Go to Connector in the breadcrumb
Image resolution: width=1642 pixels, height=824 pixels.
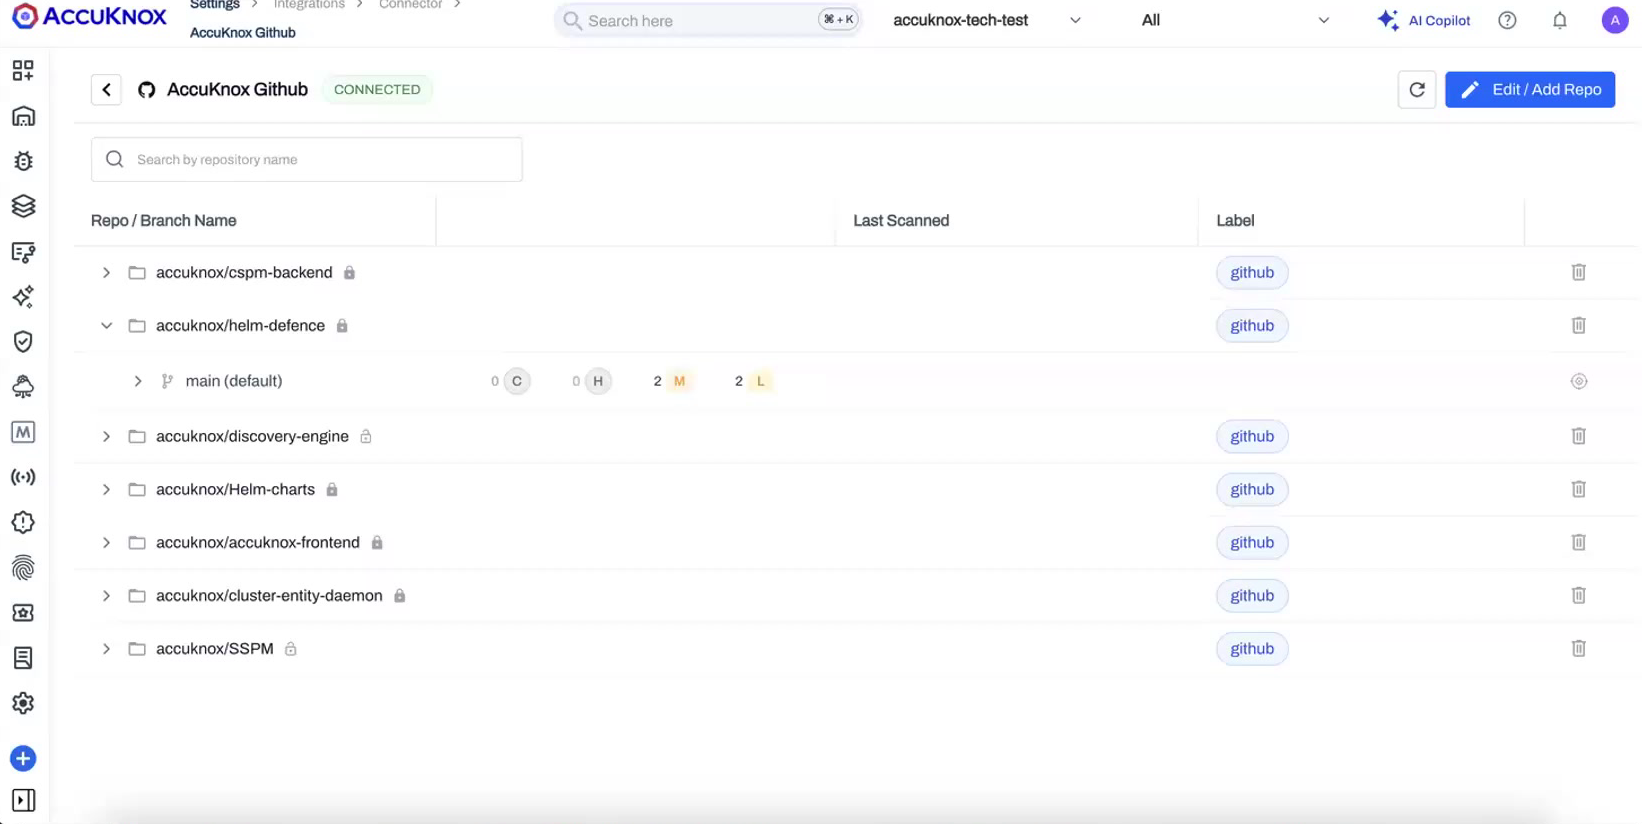coord(410,5)
